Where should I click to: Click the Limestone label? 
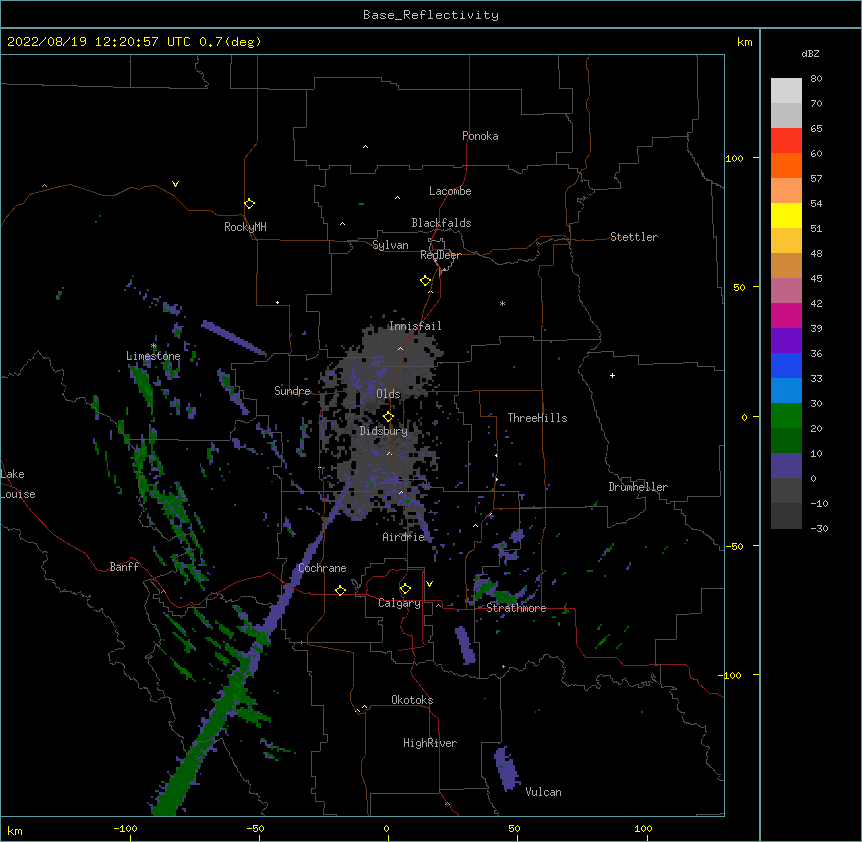pos(153,356)
